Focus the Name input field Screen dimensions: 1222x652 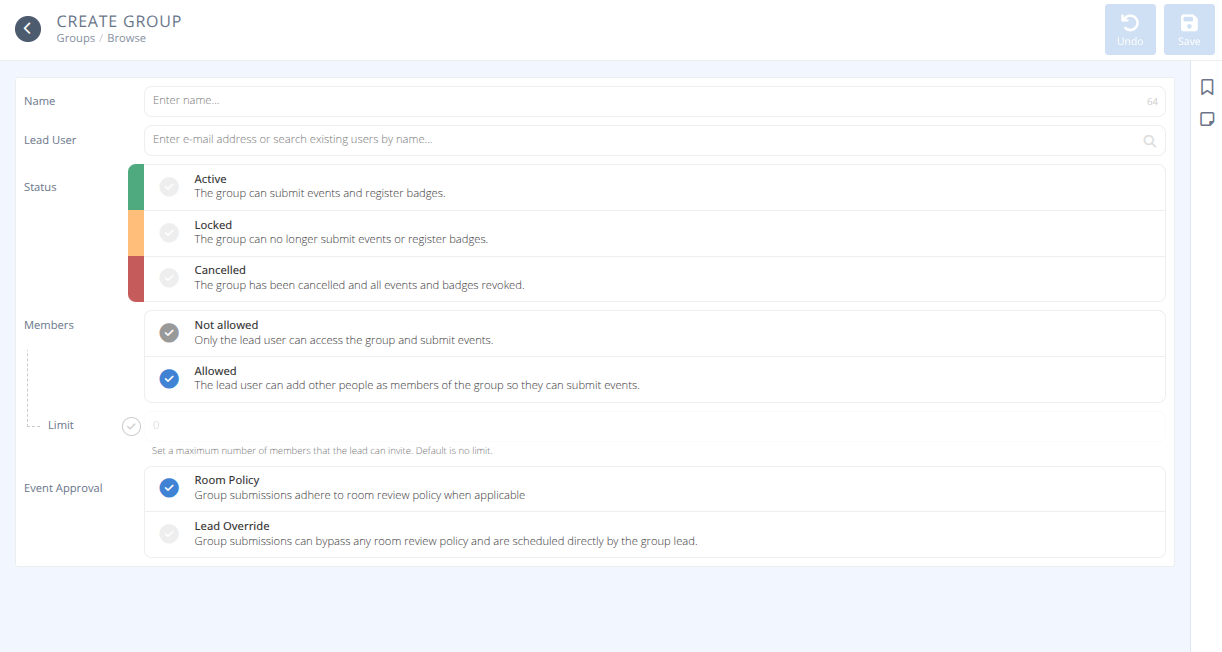655,101
